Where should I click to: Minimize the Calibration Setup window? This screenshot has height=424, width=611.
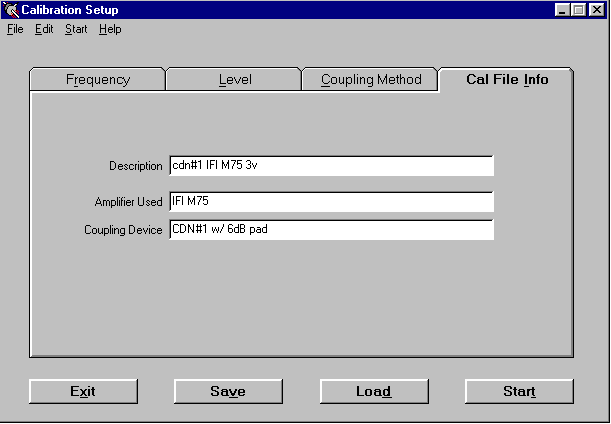563,10
